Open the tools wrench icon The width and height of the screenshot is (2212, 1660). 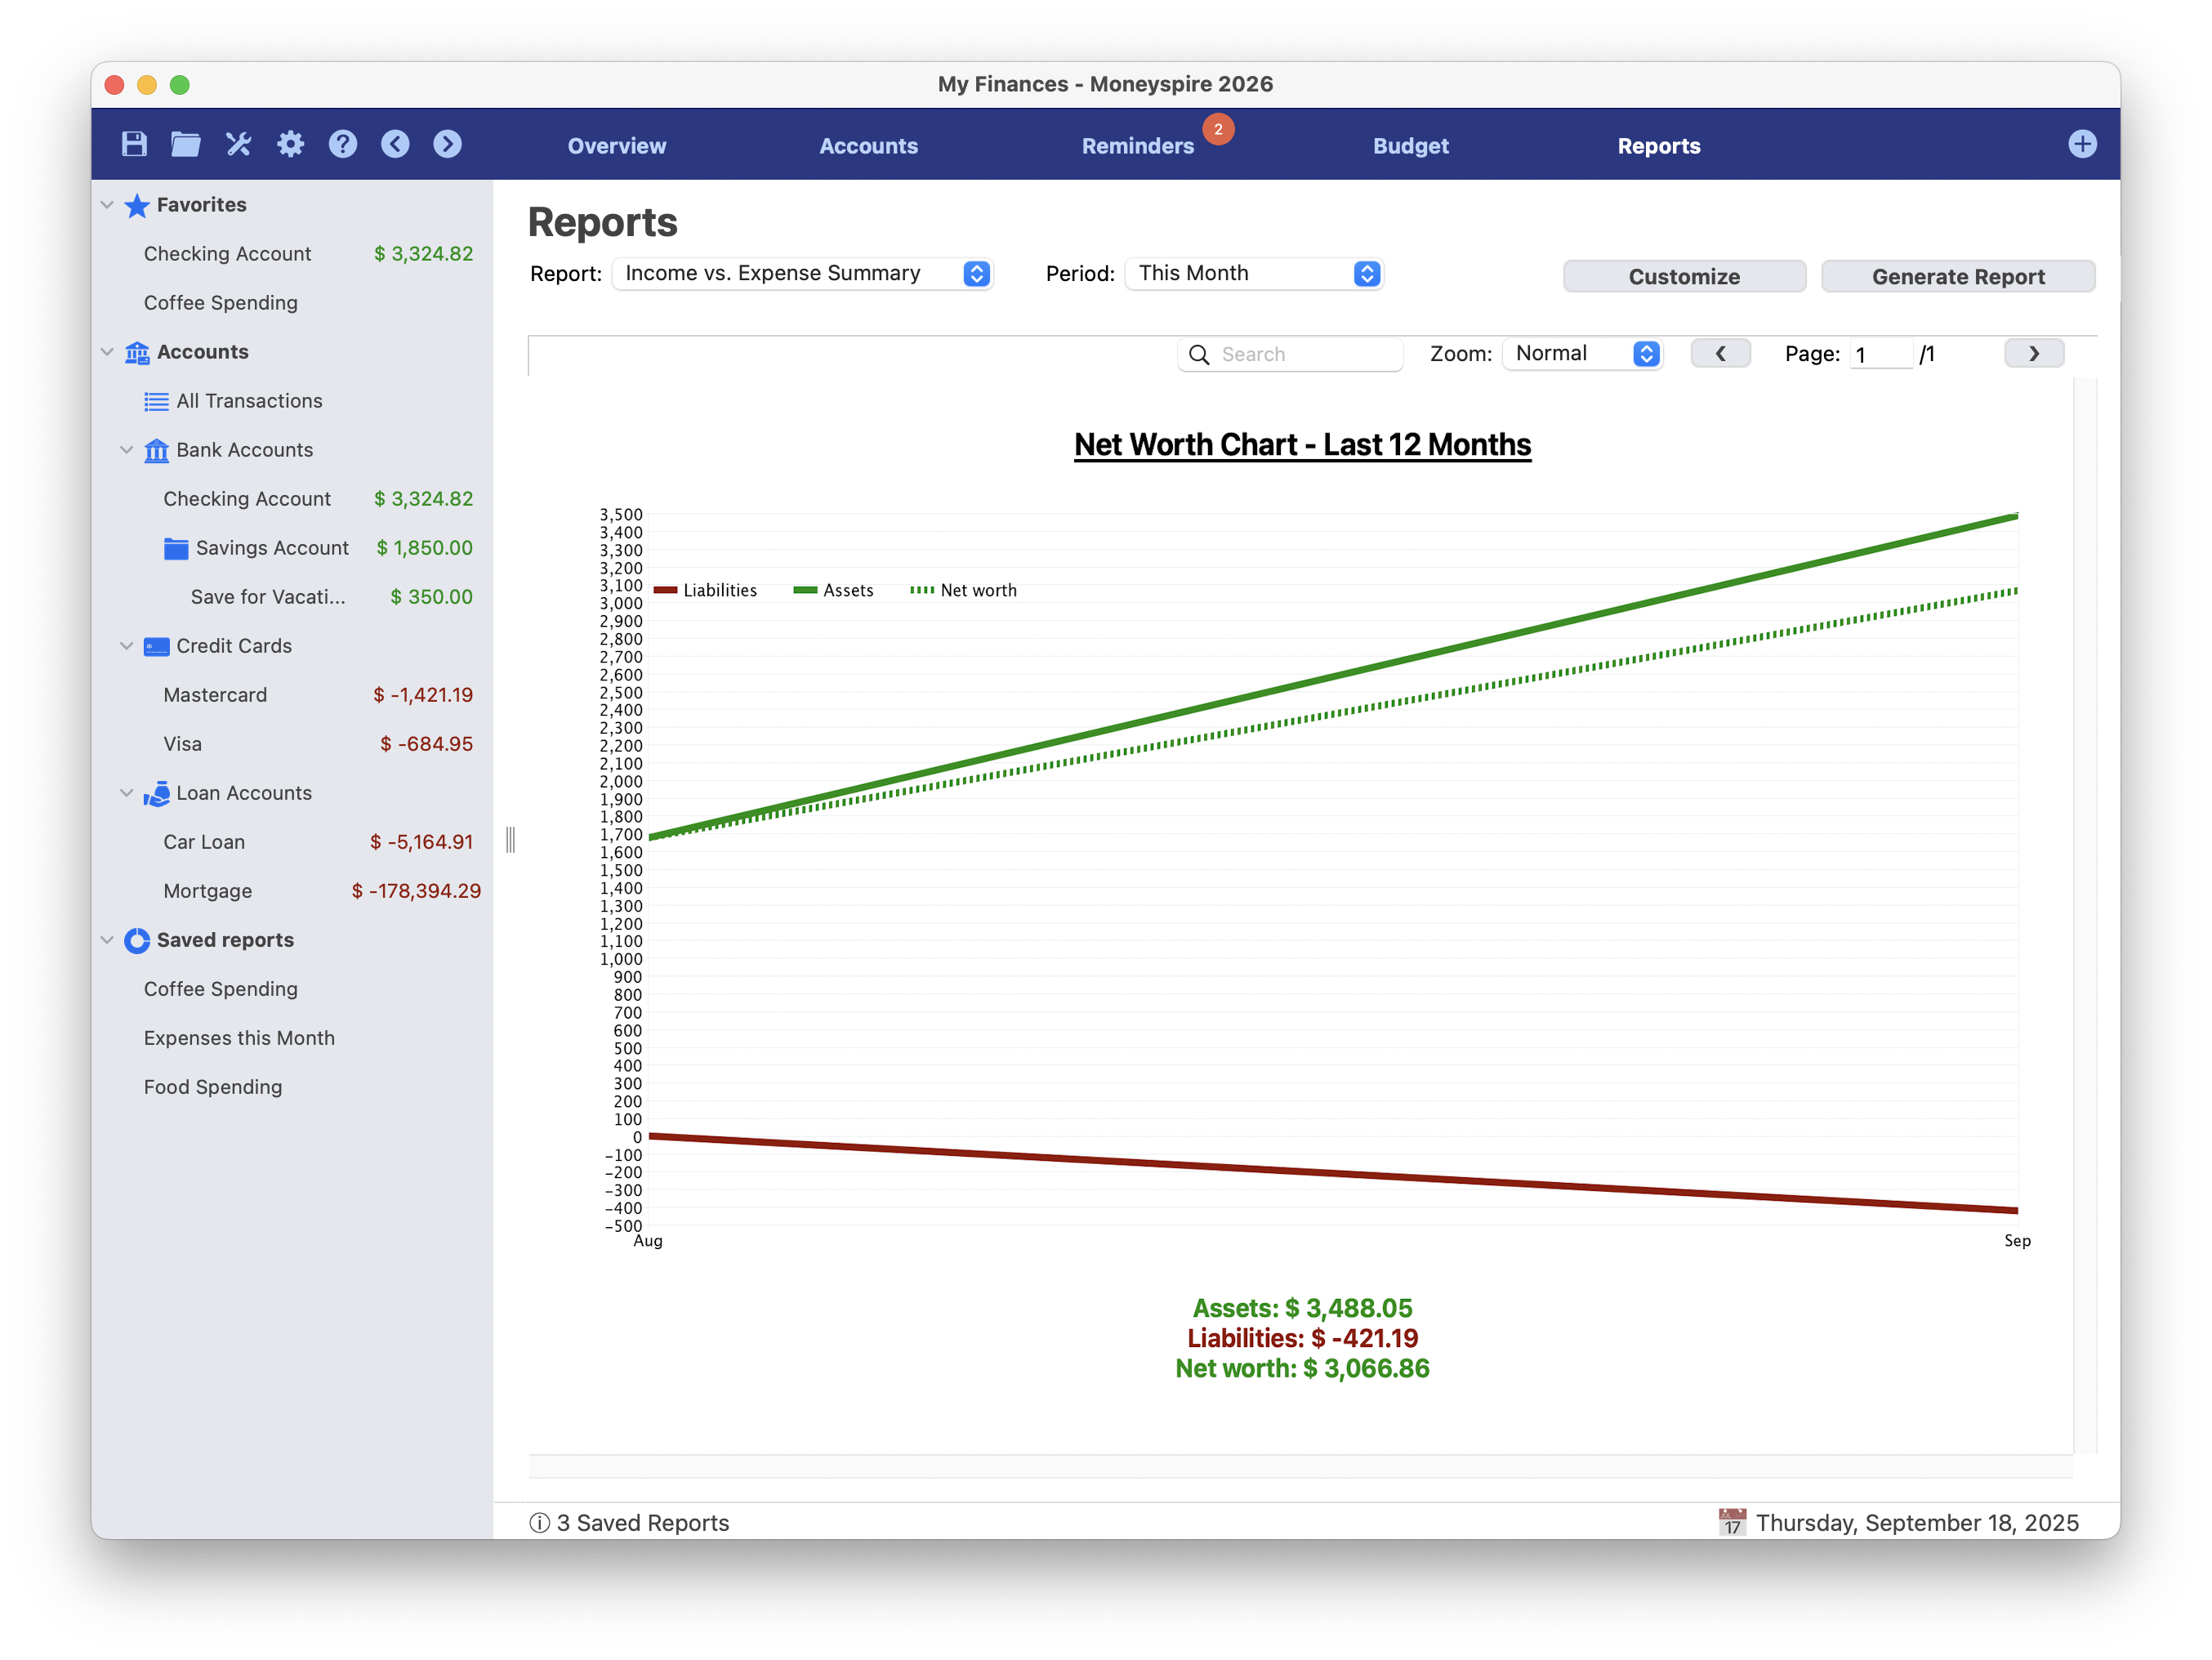238,144
